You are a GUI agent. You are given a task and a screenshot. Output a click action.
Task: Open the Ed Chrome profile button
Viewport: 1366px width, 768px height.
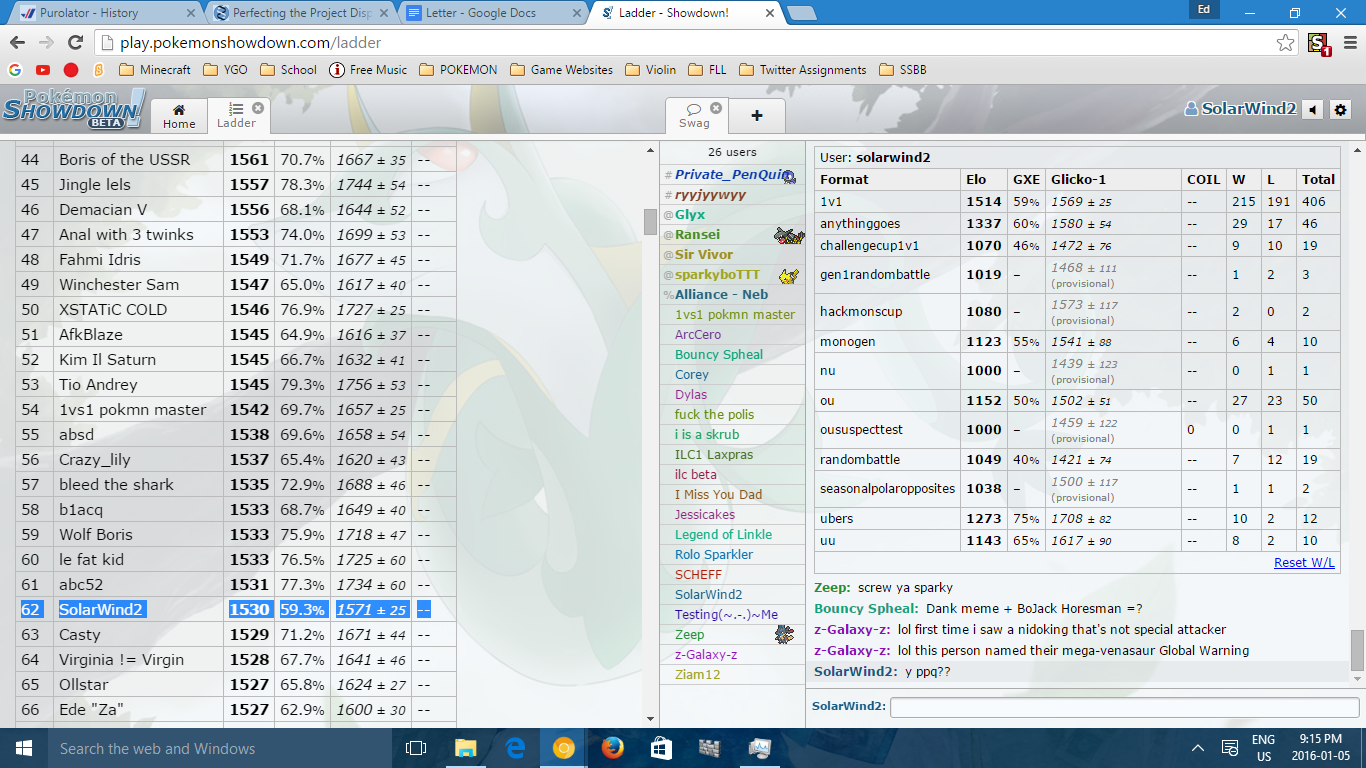[1204, 9]
